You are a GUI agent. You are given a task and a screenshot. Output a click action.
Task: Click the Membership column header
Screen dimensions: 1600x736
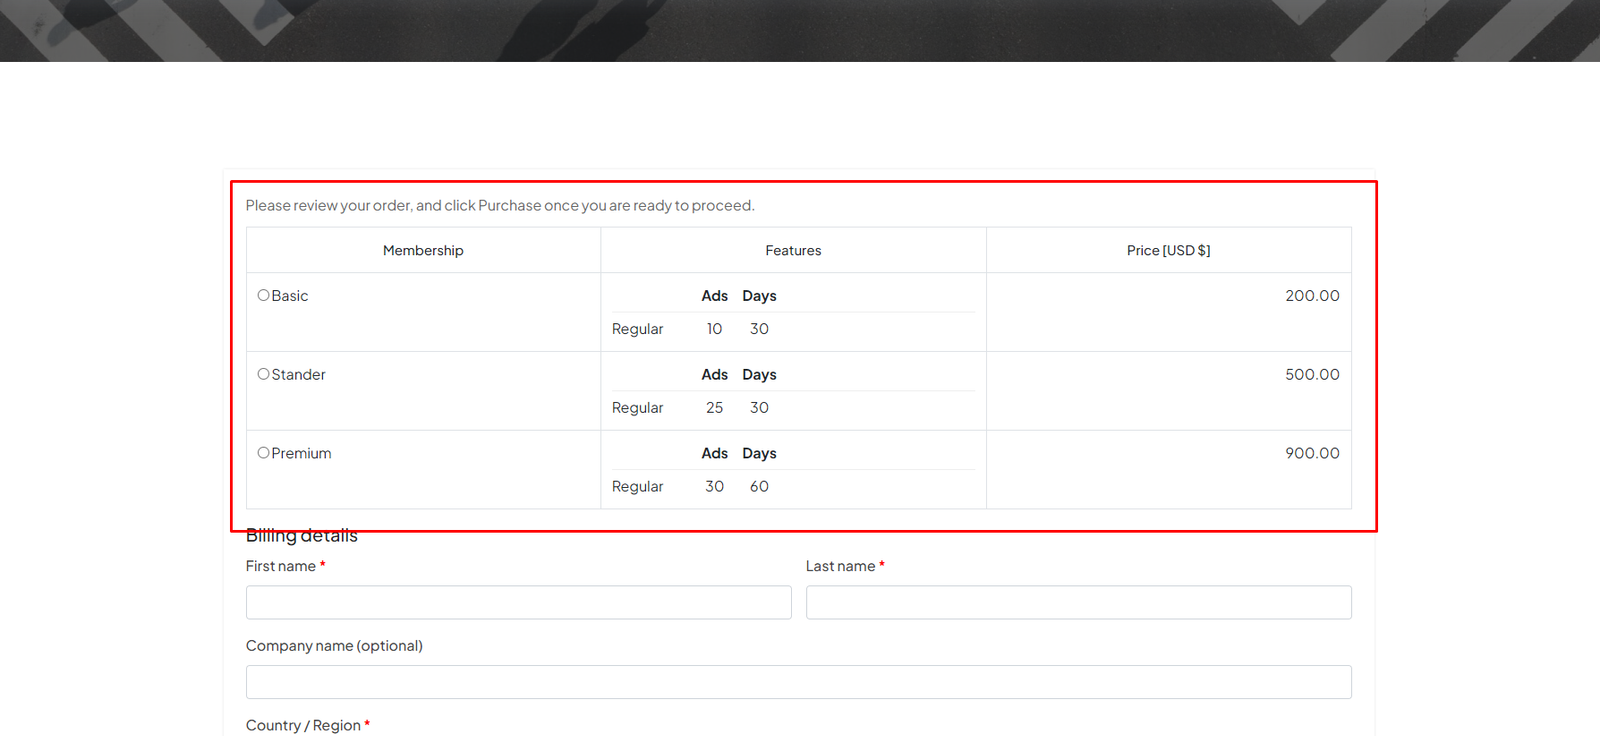pos(423,251)
